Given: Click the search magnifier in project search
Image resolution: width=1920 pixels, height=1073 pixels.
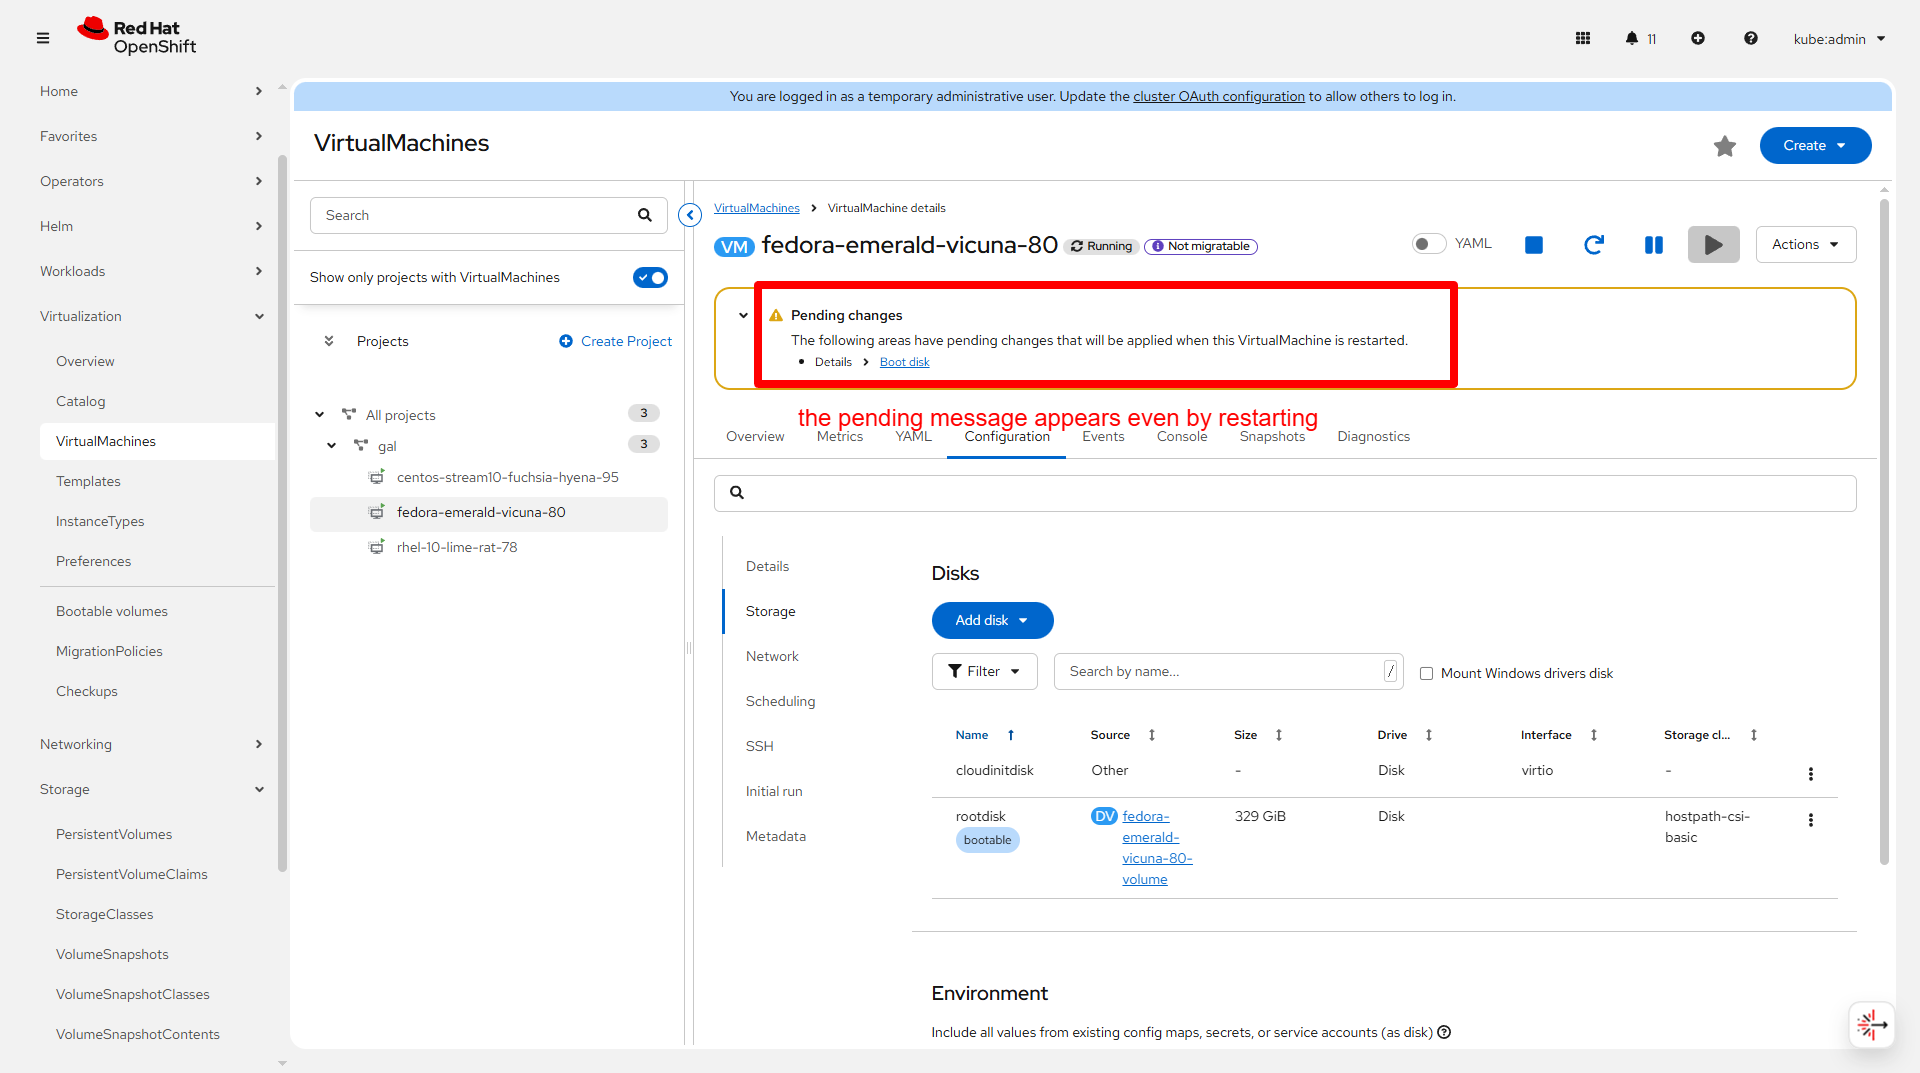Looking at the screenshot, I should [x=645, y=215].
